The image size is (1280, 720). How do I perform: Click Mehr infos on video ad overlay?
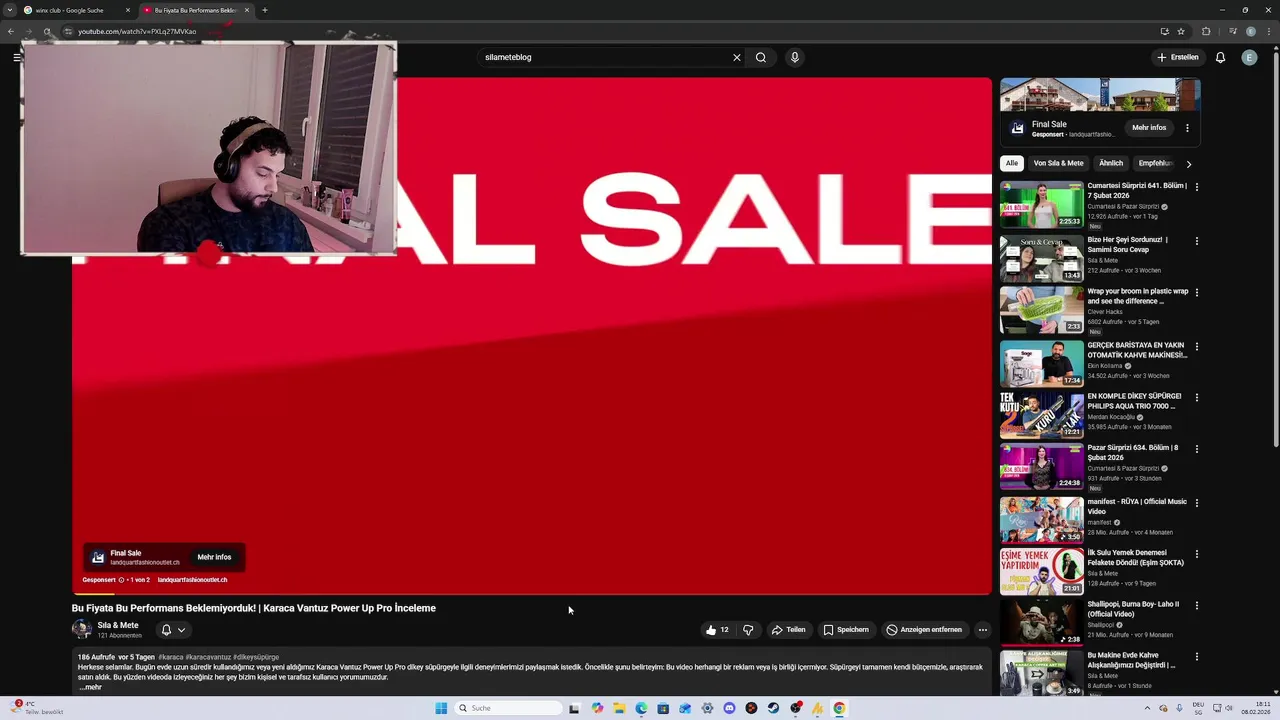point(214,557)
